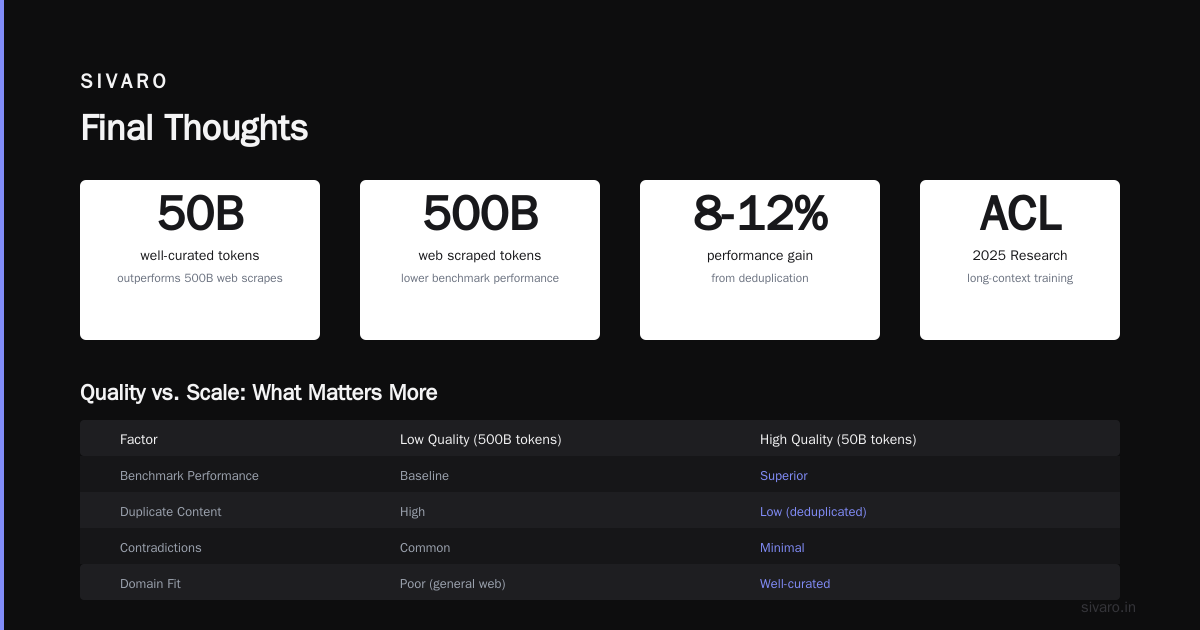The width and height of the screenshot is (1200, 630).
Task: Click the Well-curated link text
Action: (795, 584)
